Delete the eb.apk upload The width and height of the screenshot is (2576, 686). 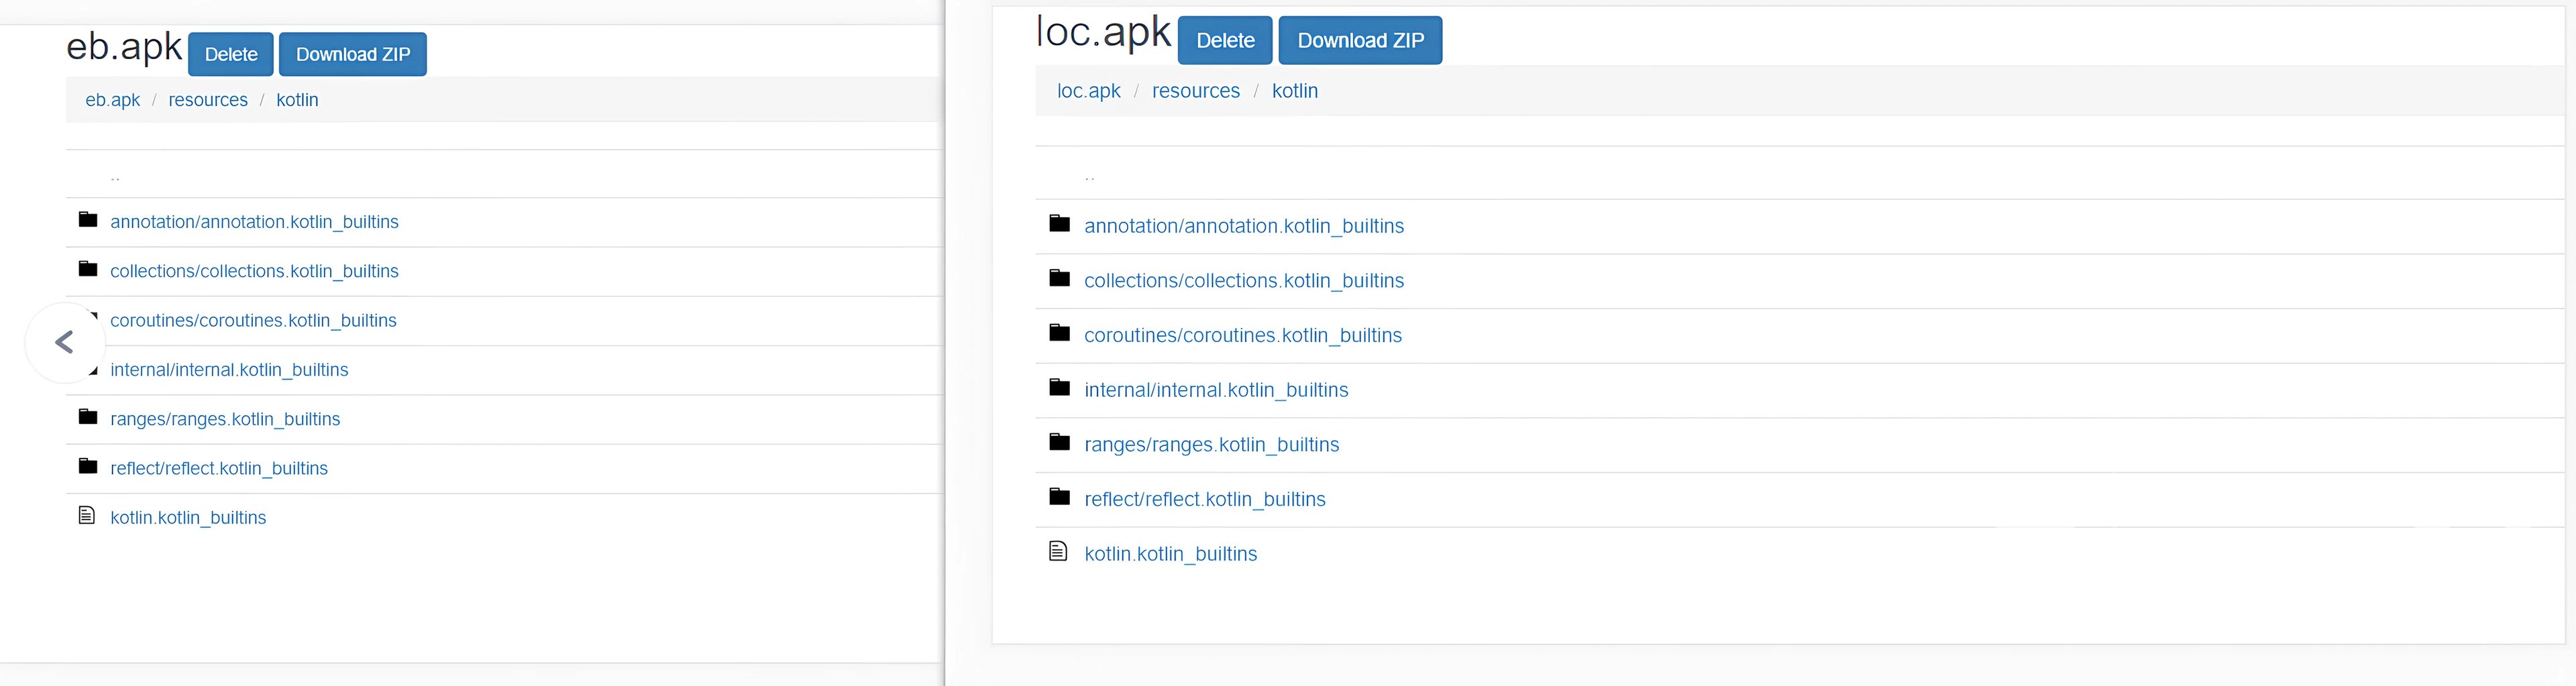[x=231, y=54]
